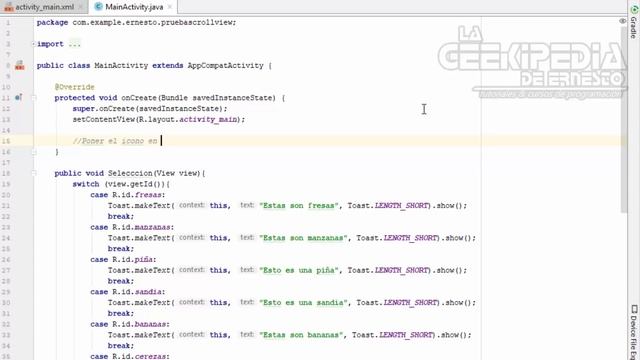
Task: Click LENGTH_SHORT on the fresas Toast line
Action: pos(401,206)
